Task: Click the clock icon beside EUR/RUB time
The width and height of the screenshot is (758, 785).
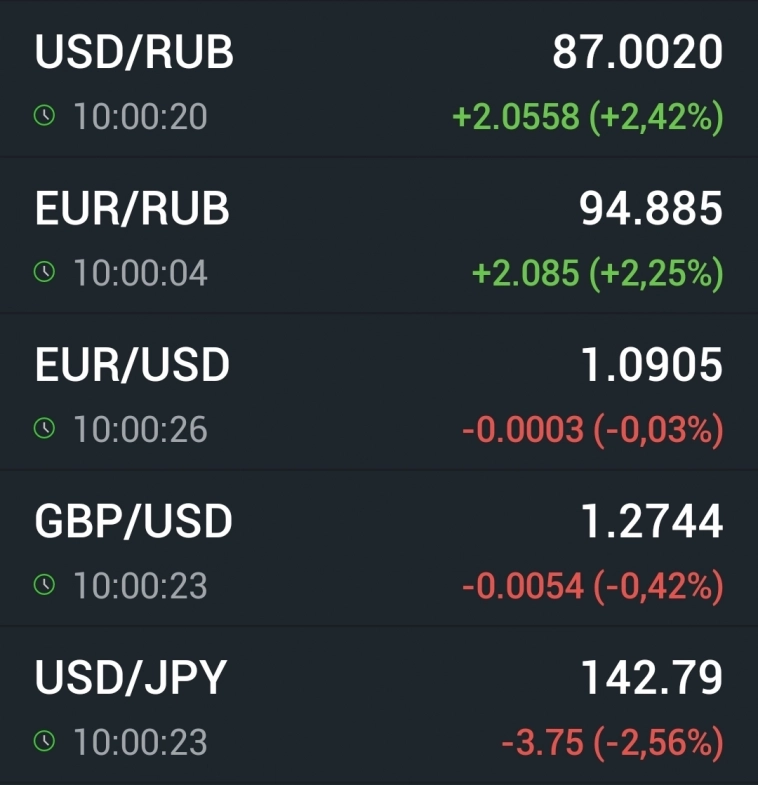Action: 44,273
